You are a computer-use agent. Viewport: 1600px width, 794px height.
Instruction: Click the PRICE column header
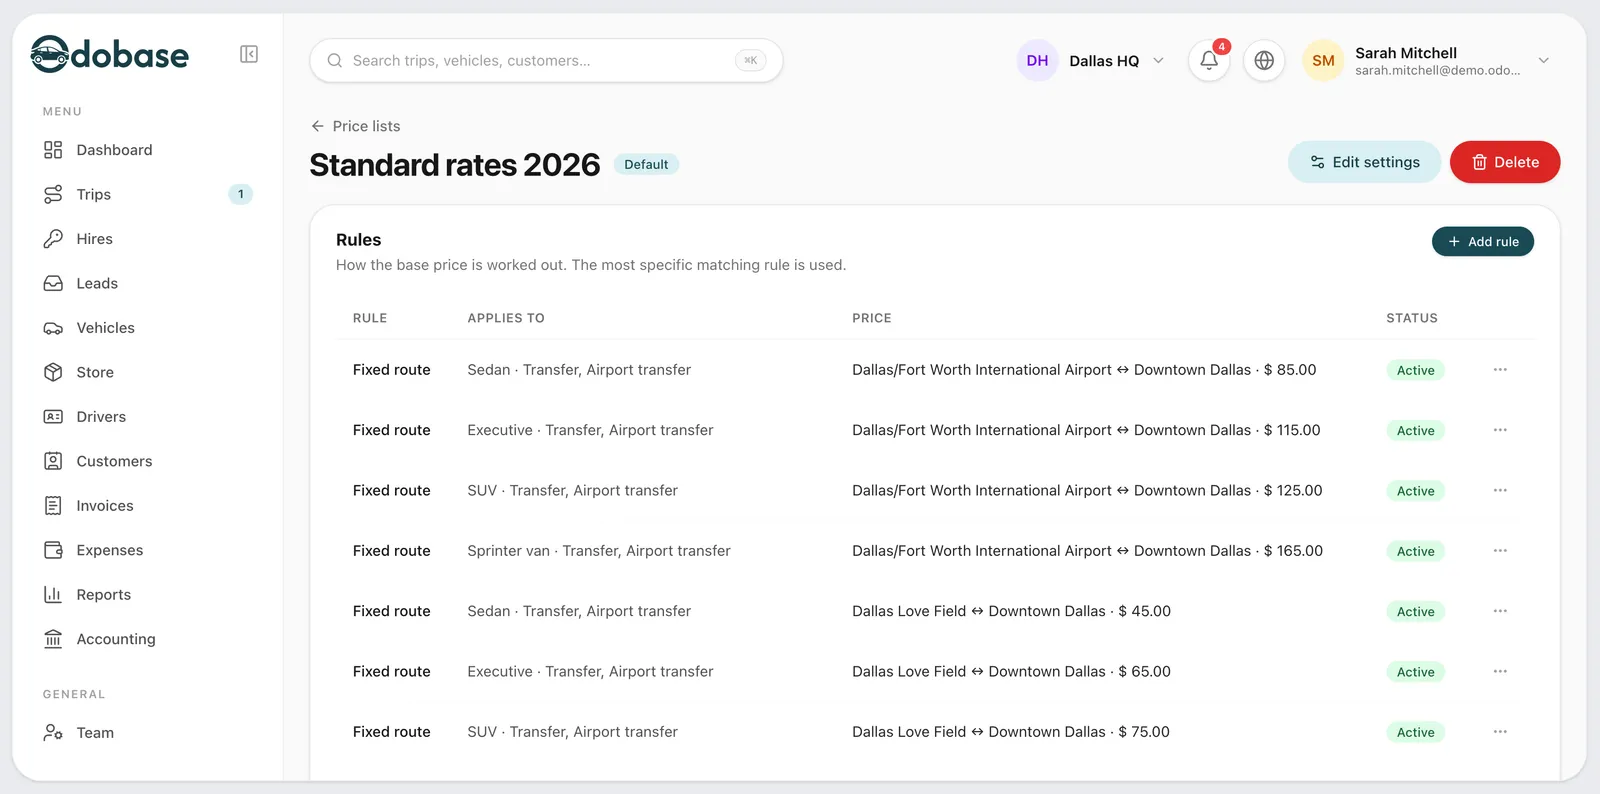(x=872, y=318)
